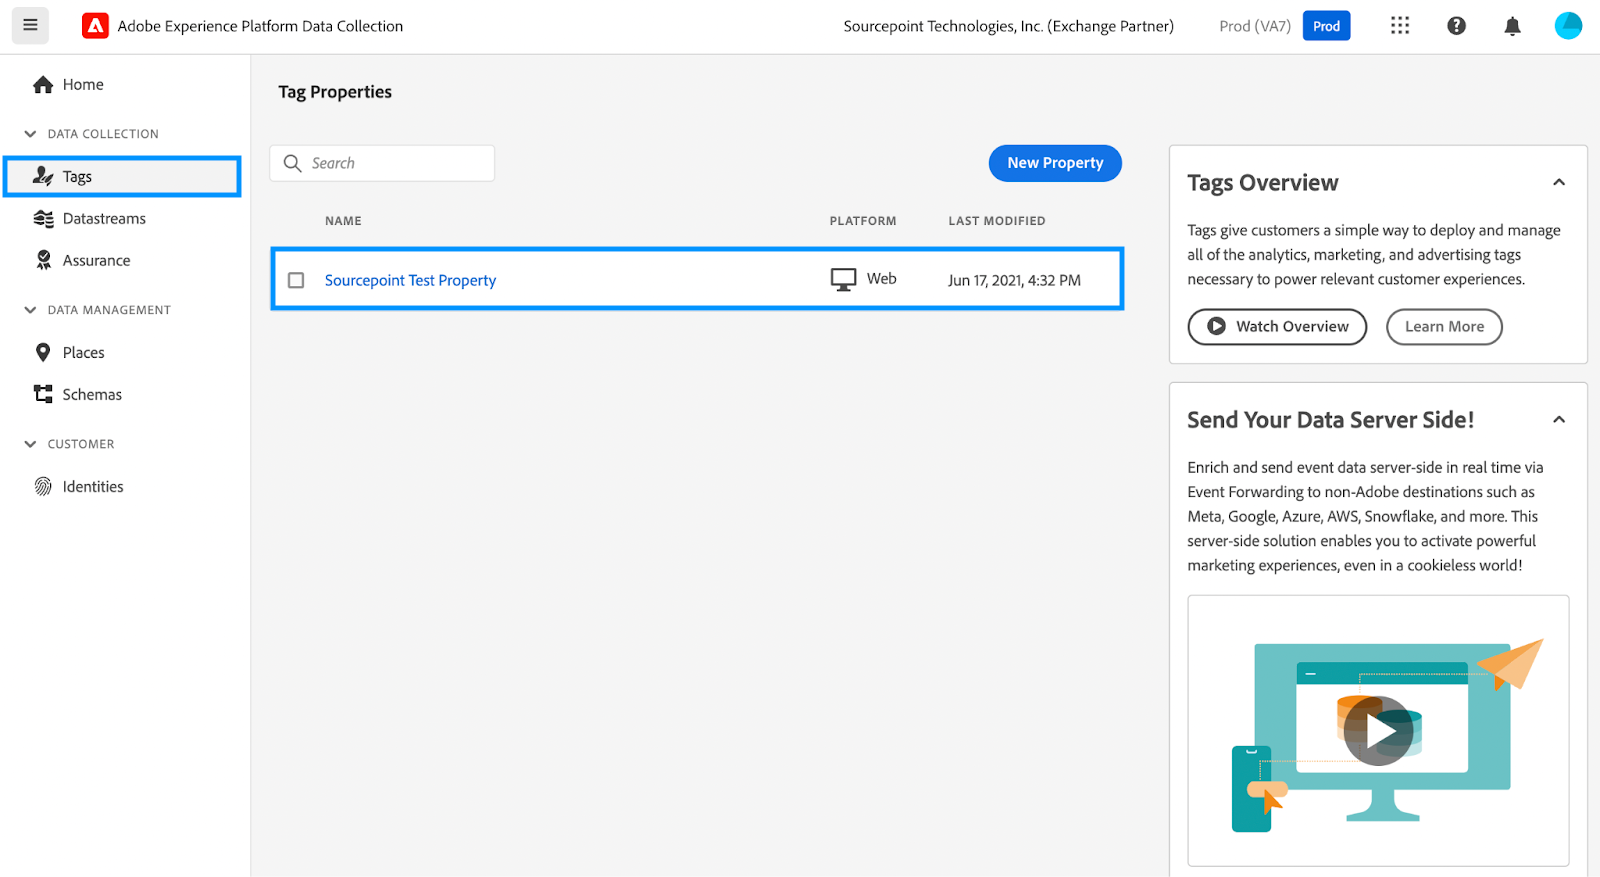Open the help question mark icon
The height and width of the screenshot is (877, 1600).
tap(1456, 26)
